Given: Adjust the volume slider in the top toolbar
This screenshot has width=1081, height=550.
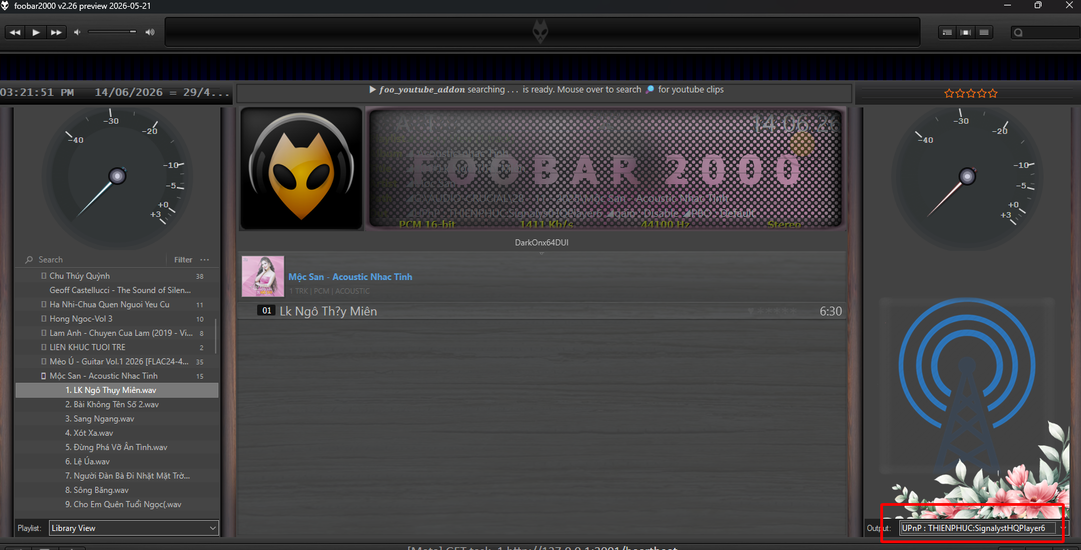Looking at the screenshot, I should [x=112, y=32].
